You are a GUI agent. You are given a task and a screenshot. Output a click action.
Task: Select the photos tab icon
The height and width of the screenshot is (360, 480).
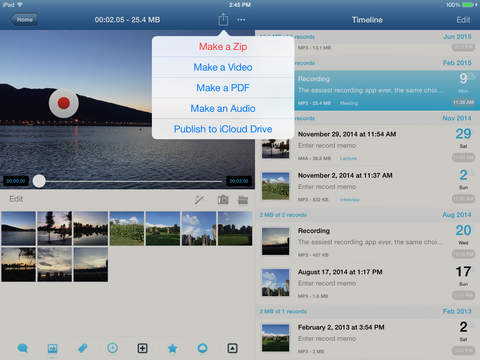[x=52, y=348]
